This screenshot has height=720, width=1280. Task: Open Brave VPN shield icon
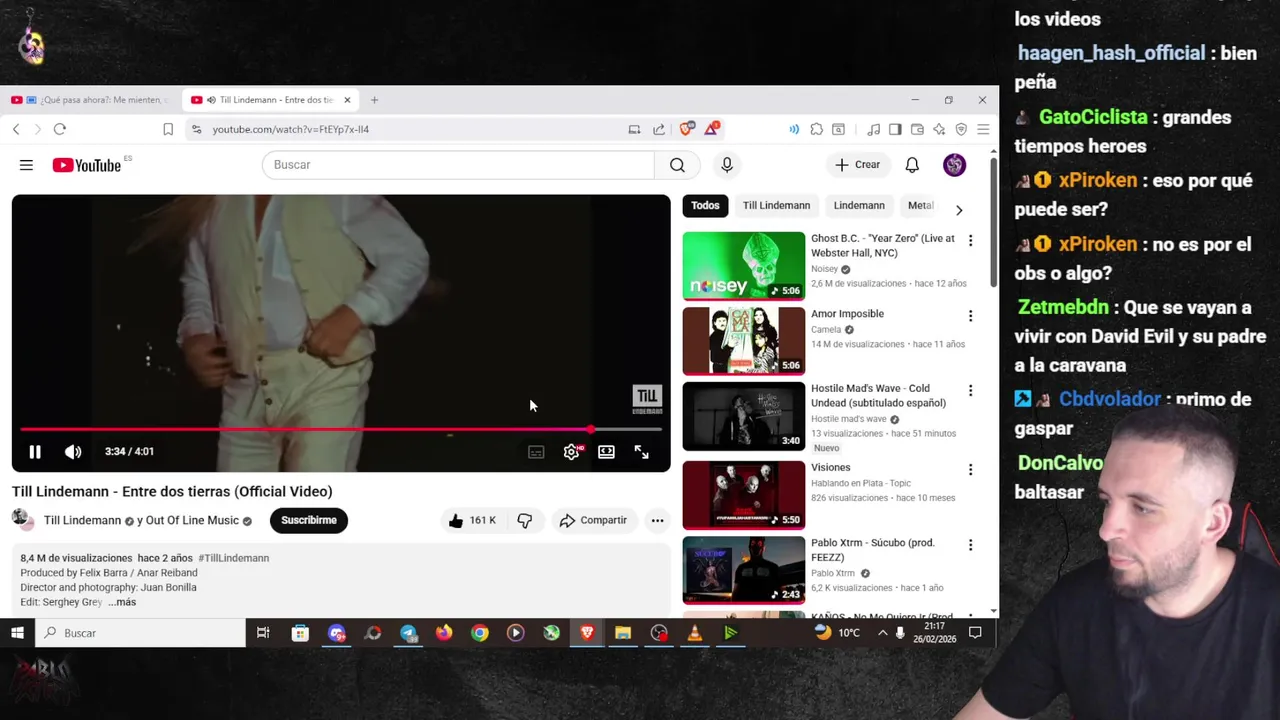point(961,129)
